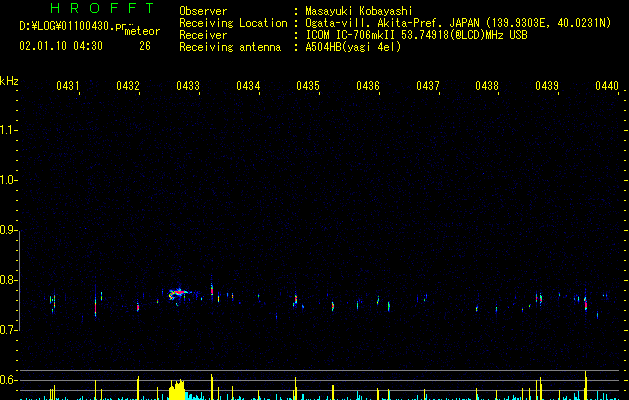Click the 0434 time marker
The width and height of the screenshot is (629, 400).
click(248, 86)
